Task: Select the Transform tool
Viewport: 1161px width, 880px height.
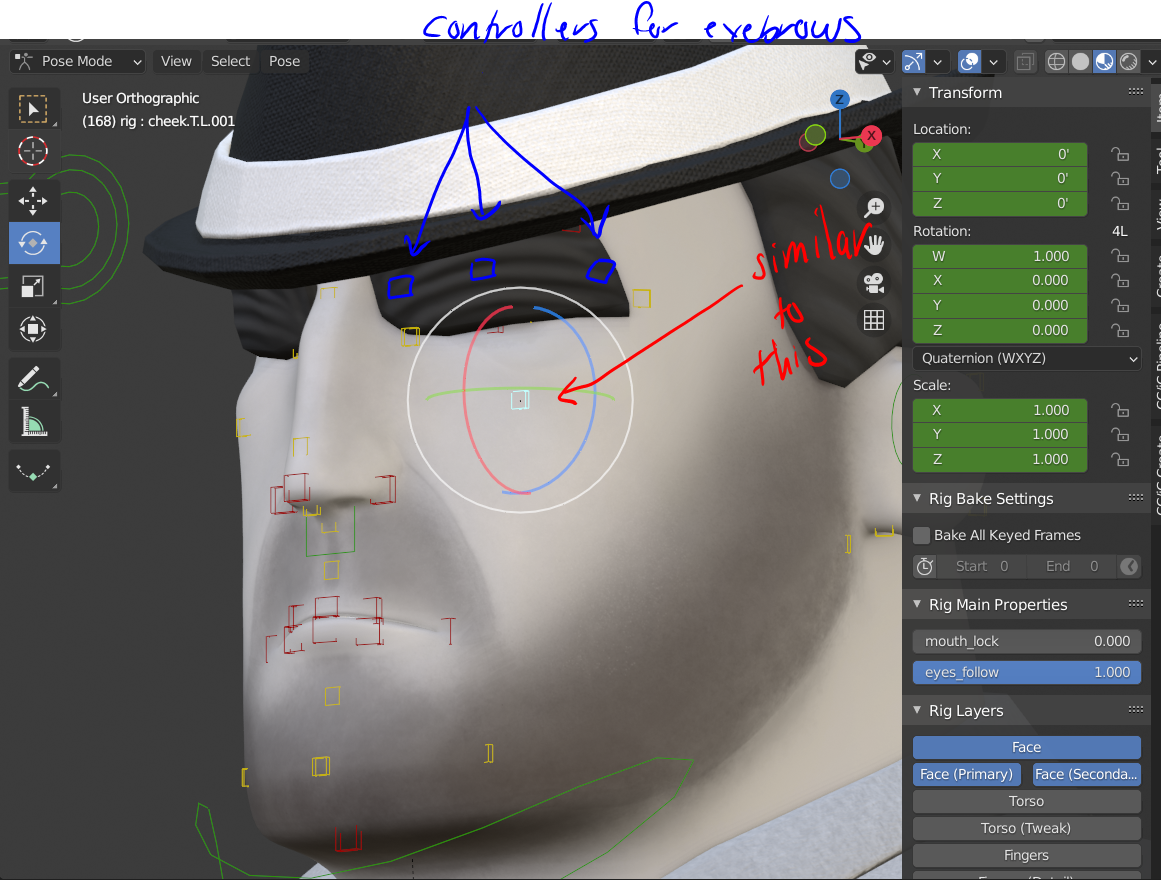Action: pos(33,329)
